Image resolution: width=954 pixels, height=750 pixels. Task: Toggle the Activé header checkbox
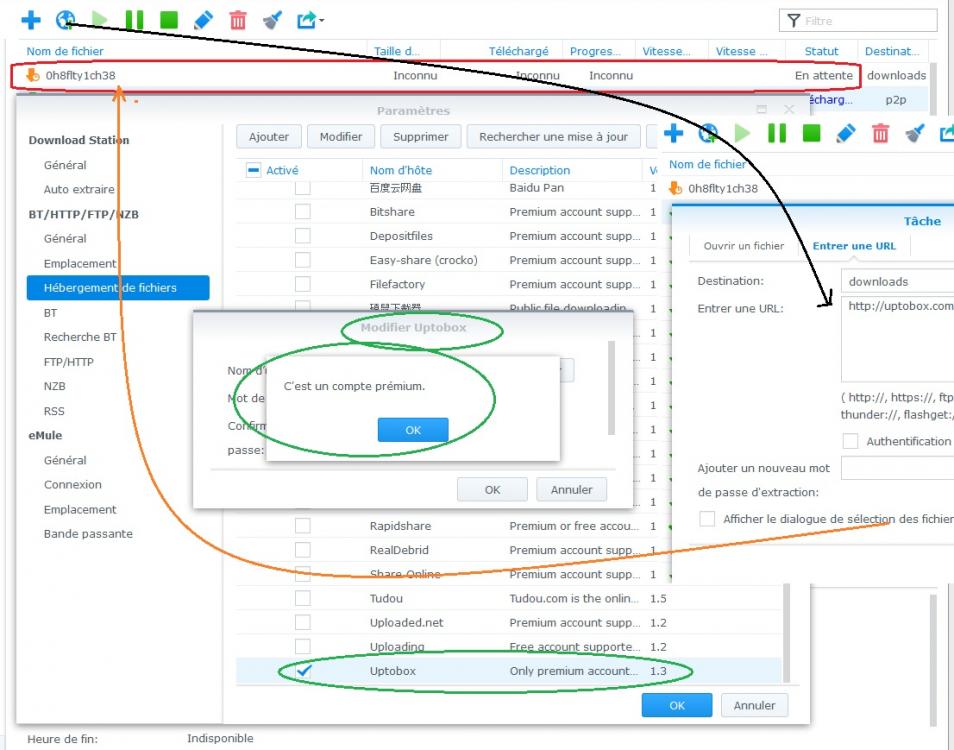point(254,170)
